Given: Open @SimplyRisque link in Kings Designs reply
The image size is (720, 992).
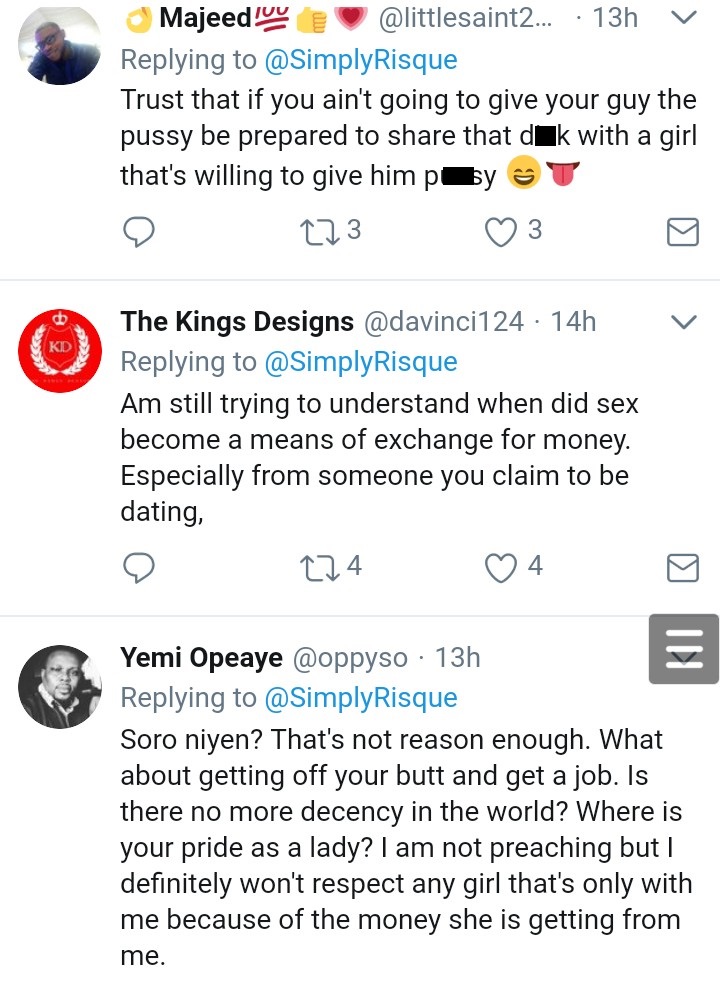Looking at the screenshot, I should 360,362.
